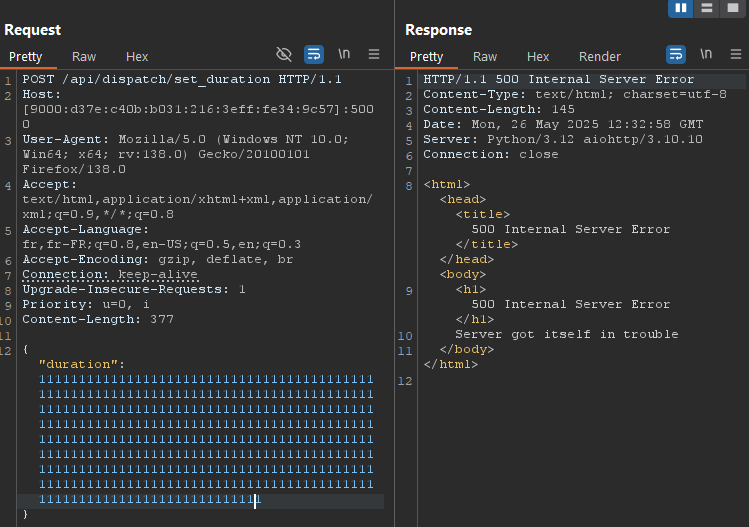749x527 pixels.
Task: Place cursor in last line of duration value
Action: [x=150, y=499]
